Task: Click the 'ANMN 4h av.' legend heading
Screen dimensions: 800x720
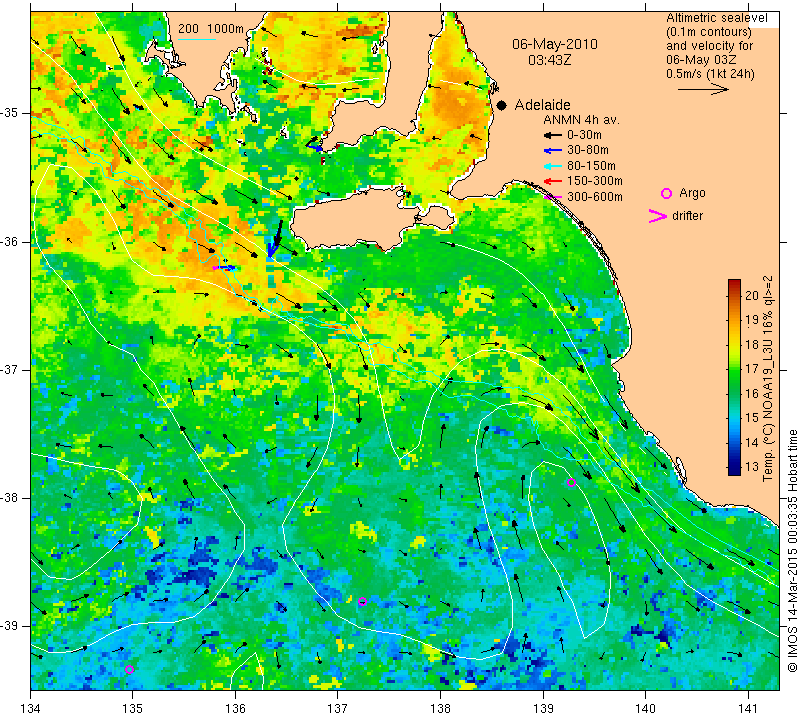Action: click(581, 120)
